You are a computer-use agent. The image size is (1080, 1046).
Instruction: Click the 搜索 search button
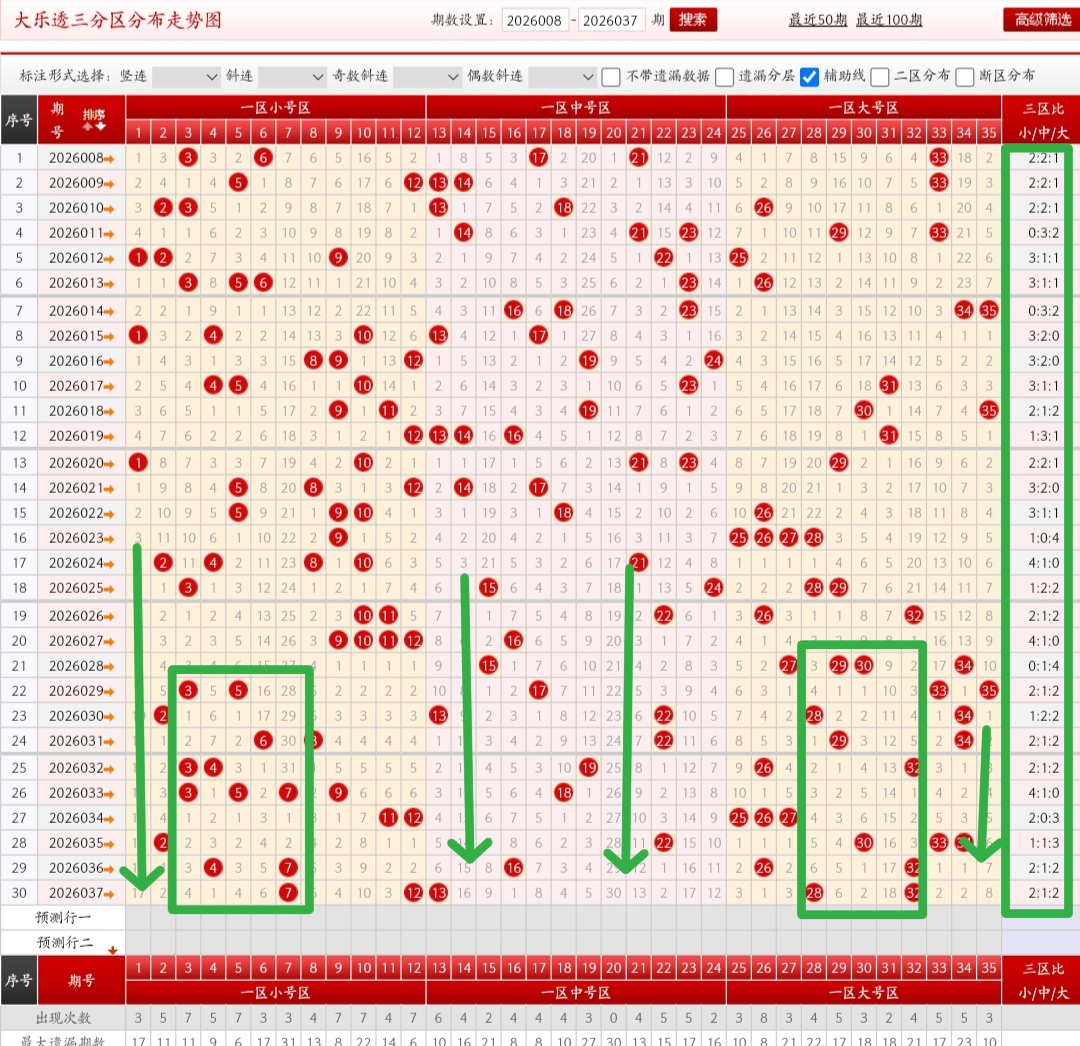693,20
